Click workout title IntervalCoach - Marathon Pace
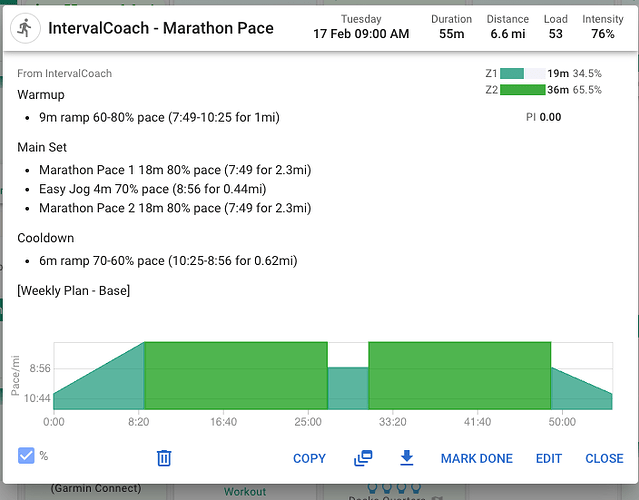The image size is (639, 500). pyautogui.click(x=161, y=28)
